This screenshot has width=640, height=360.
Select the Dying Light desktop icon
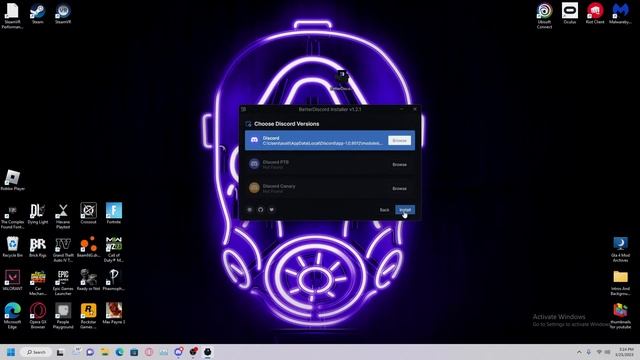[x=38, y=214]
